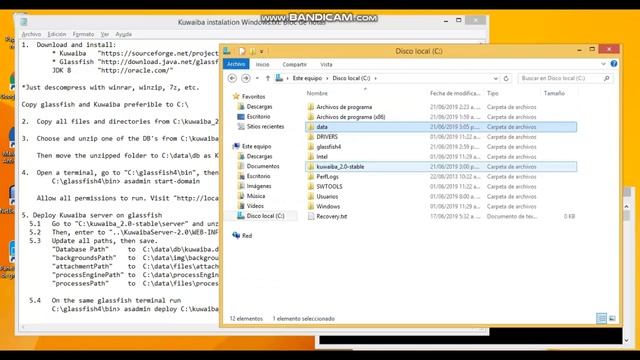
Task: Open Notepad Archivo menu
Action: (31, 34)
